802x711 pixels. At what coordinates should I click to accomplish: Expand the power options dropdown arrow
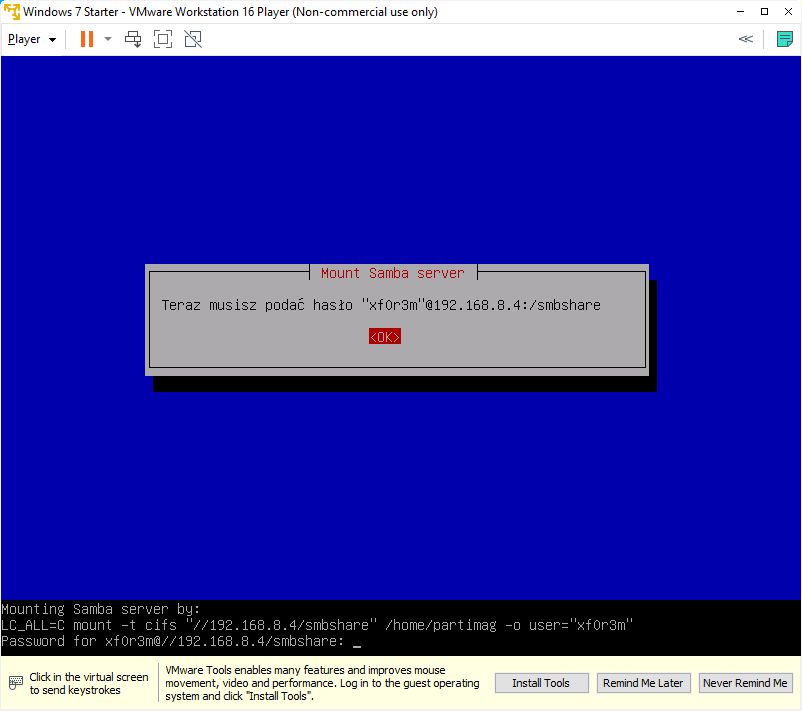[x=107, y=39]
